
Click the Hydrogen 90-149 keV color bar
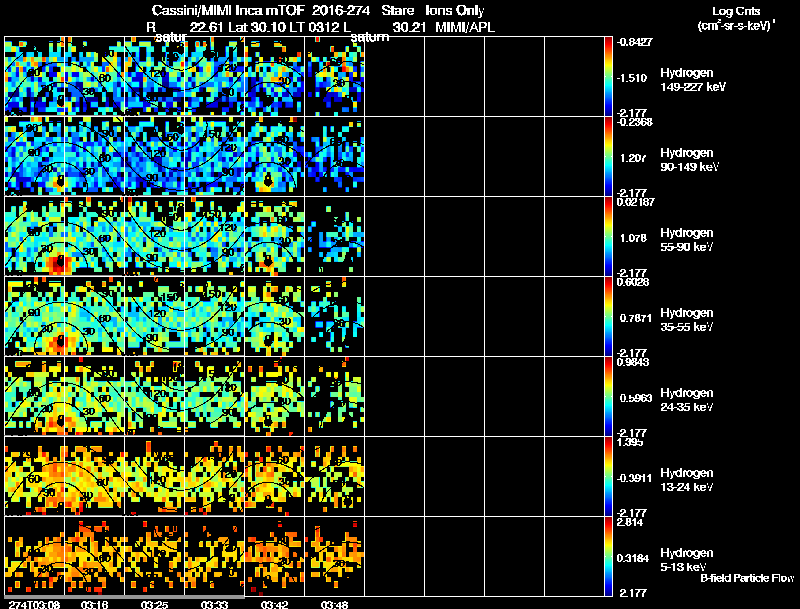tap(608, 156)
